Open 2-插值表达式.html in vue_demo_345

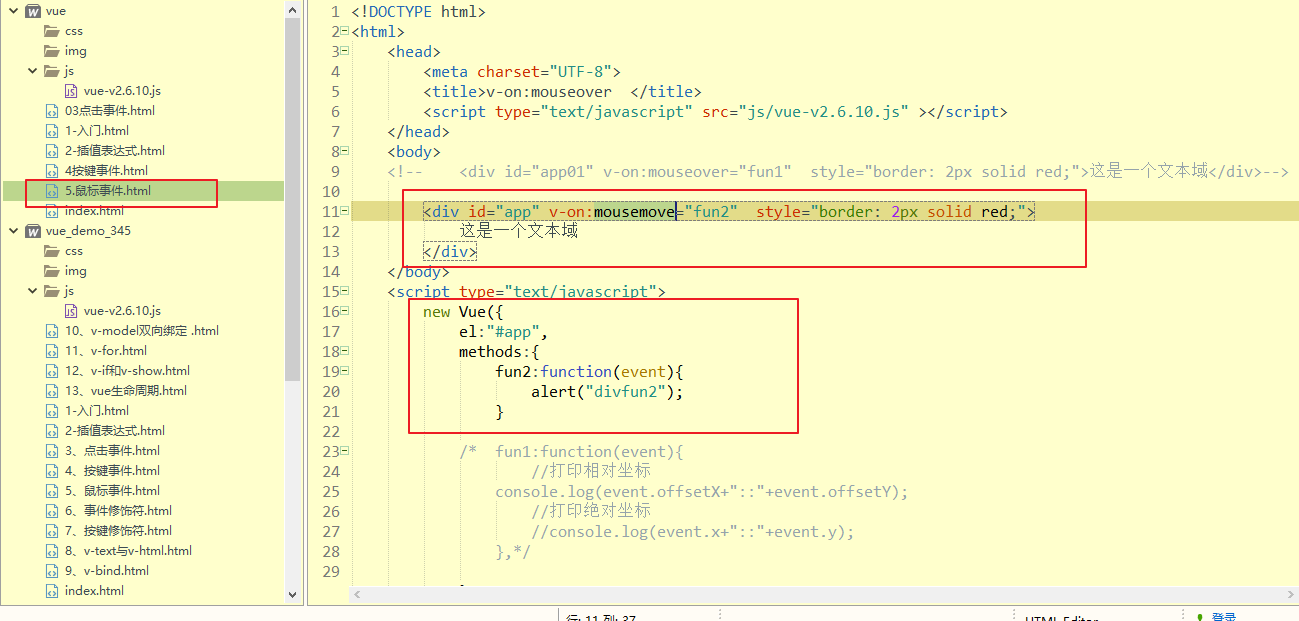[115, 431]
